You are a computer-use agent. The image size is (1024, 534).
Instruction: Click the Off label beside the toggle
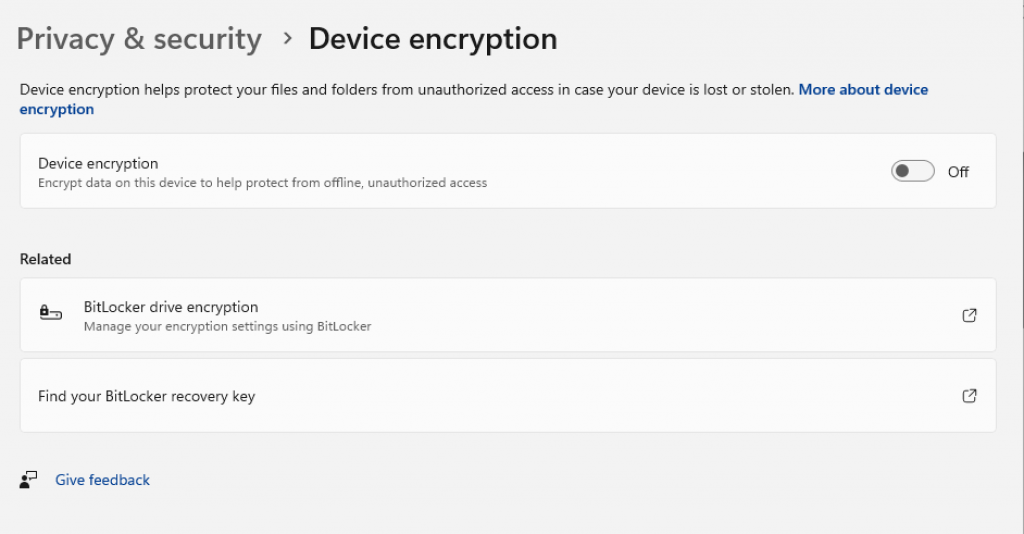pos(958,172)
